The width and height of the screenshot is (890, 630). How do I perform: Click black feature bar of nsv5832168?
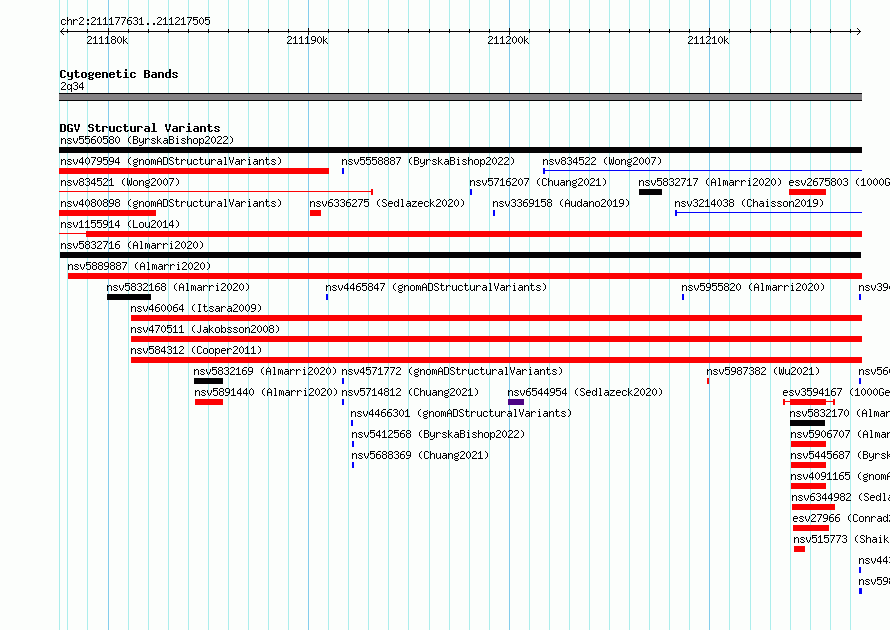(x=129, y=297)
